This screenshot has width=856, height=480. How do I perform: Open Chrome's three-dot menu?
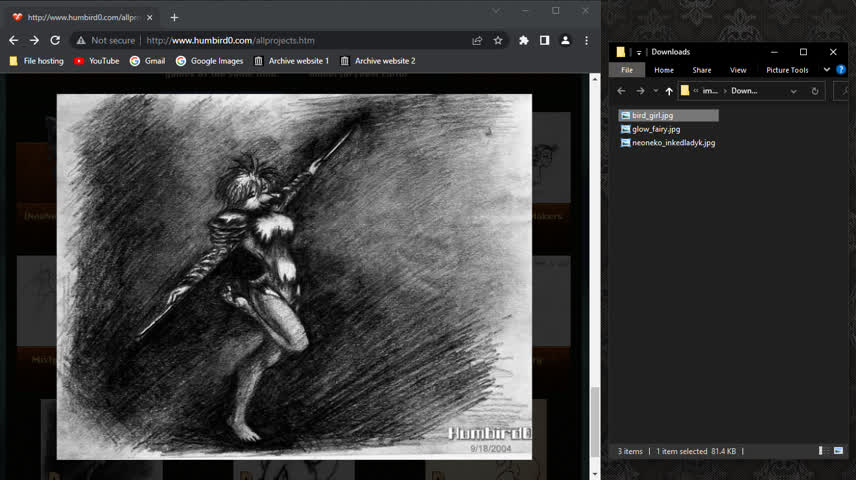[x=586, y=40]
